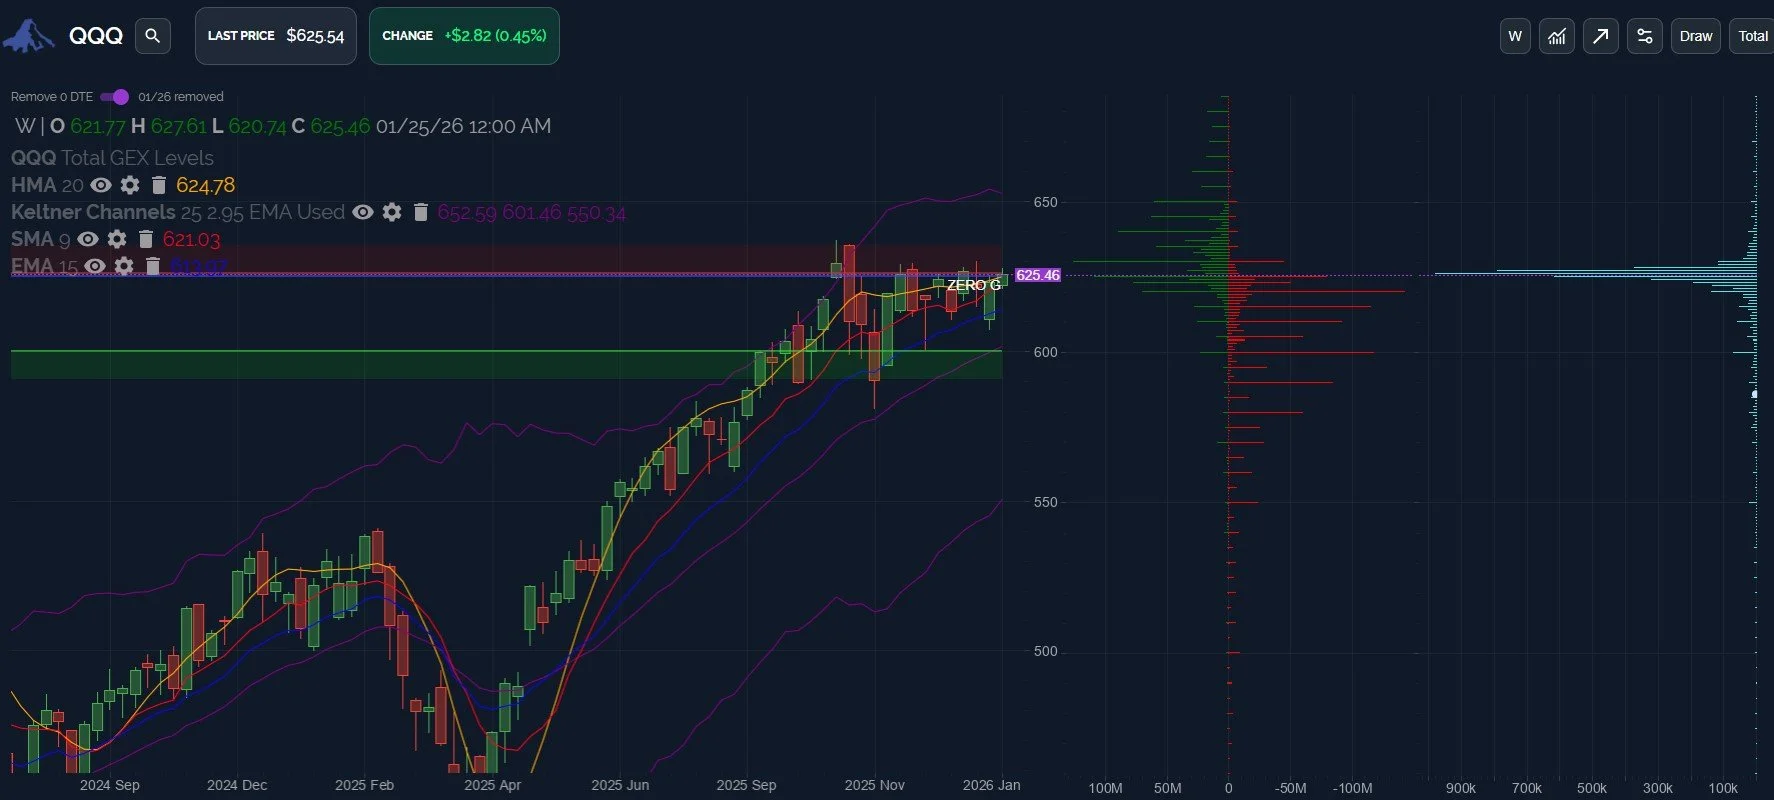The width and height of the screenshot is (1774, 800).
Task: Click the high value 627.61 in OHLC row
Action: 179,126
